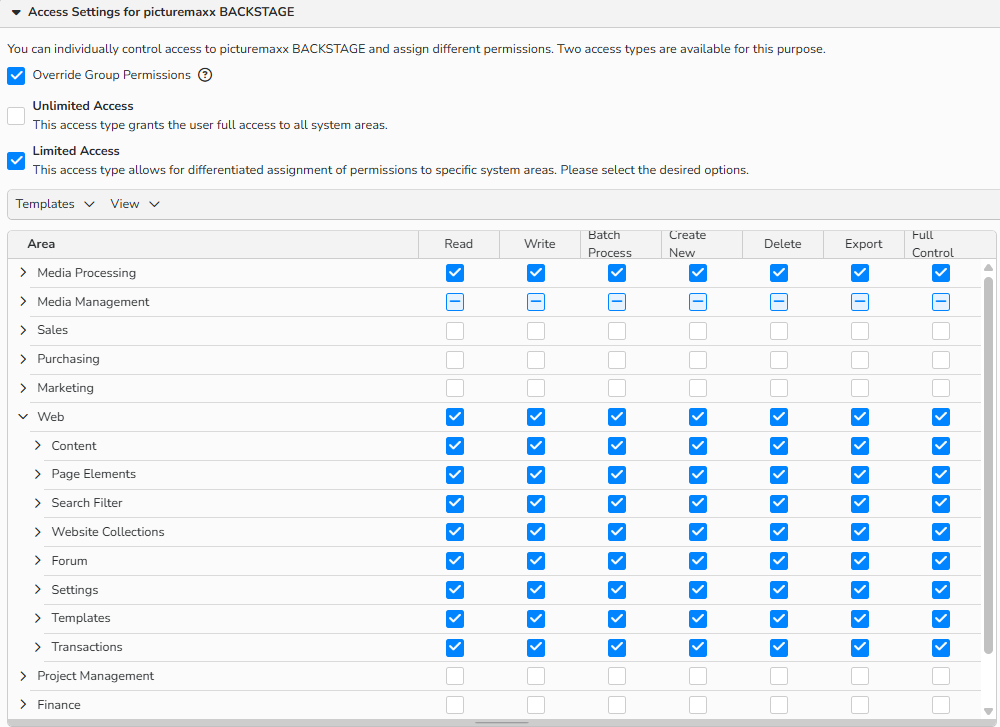The height and width of the screenshot is (727, 1000).
Task: Click the Batch Process column header
Action: [621, 244]
